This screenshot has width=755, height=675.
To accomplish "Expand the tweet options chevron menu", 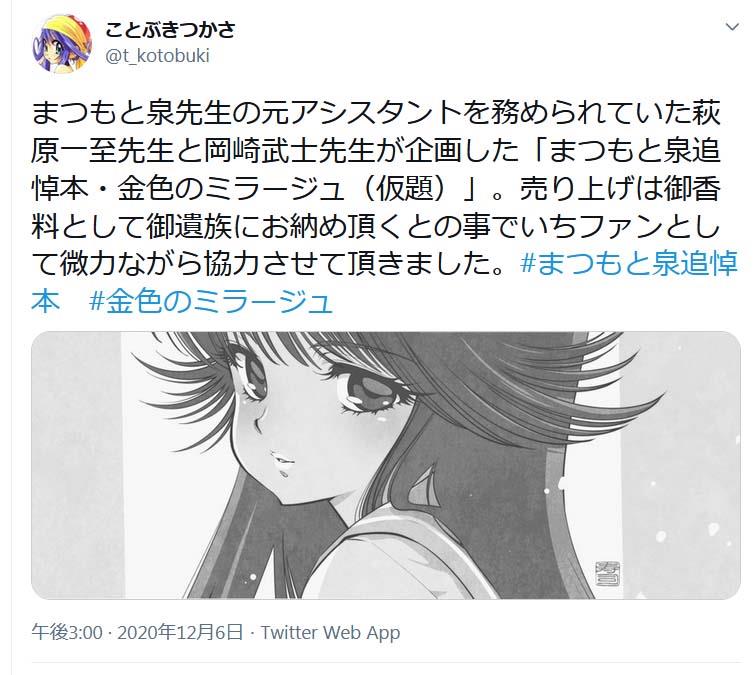I will click(x=732, y=27).
